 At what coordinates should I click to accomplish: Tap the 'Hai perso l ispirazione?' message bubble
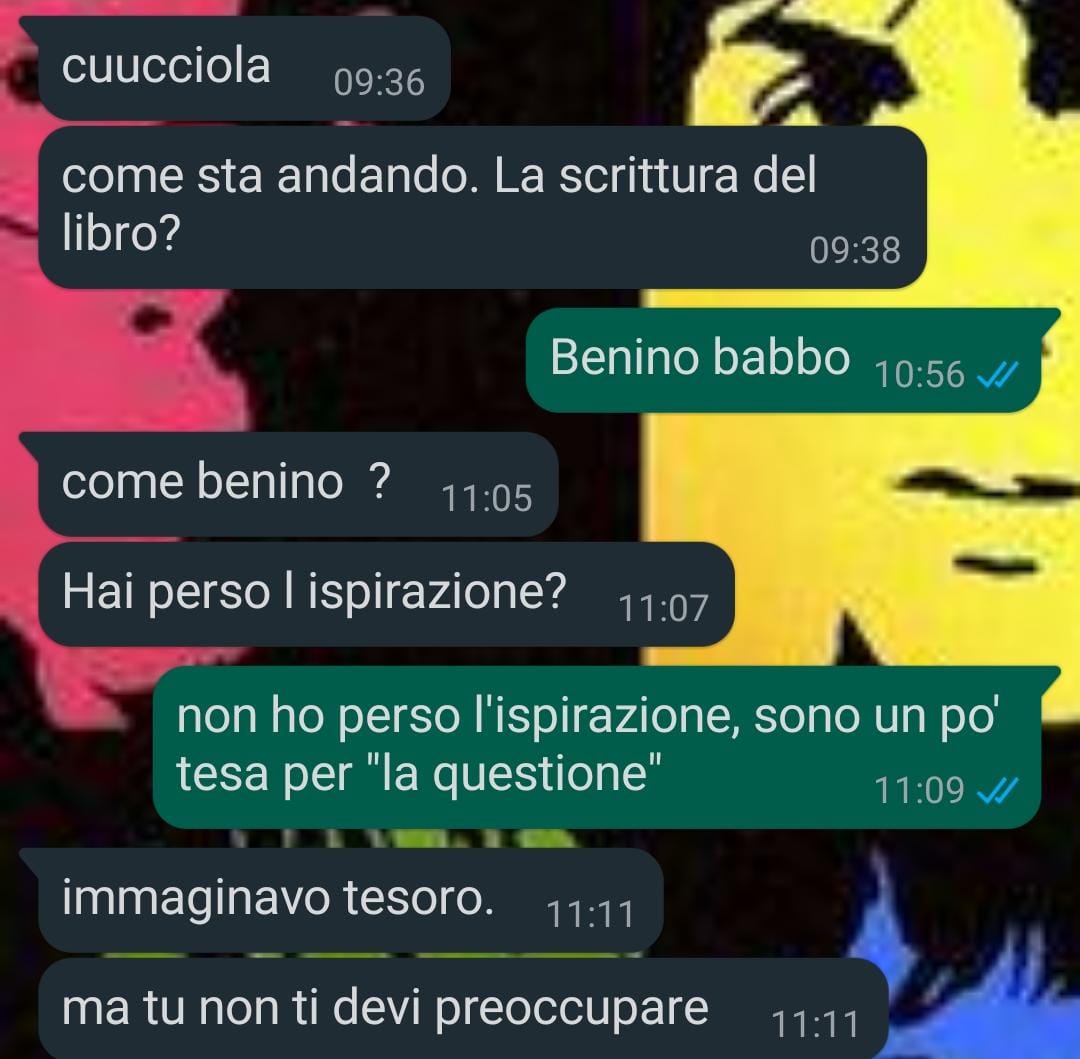tap(386, 594)
